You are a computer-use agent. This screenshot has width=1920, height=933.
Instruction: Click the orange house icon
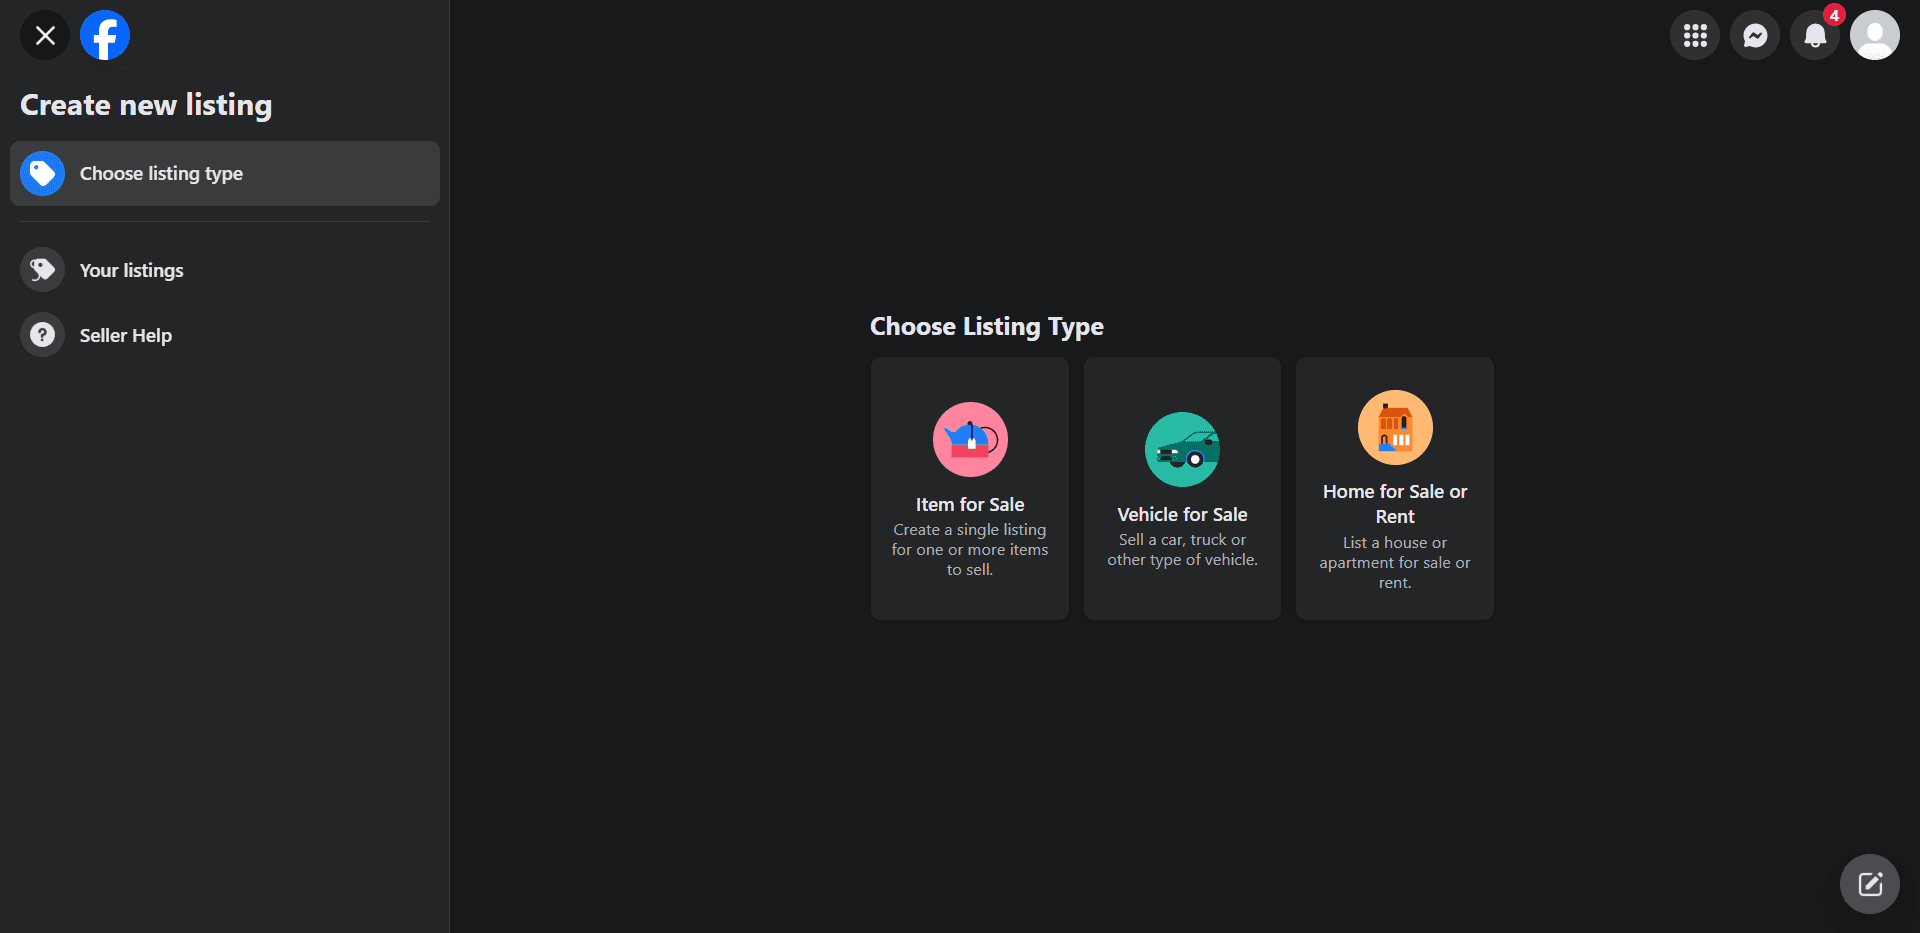tap(1395, 427)
